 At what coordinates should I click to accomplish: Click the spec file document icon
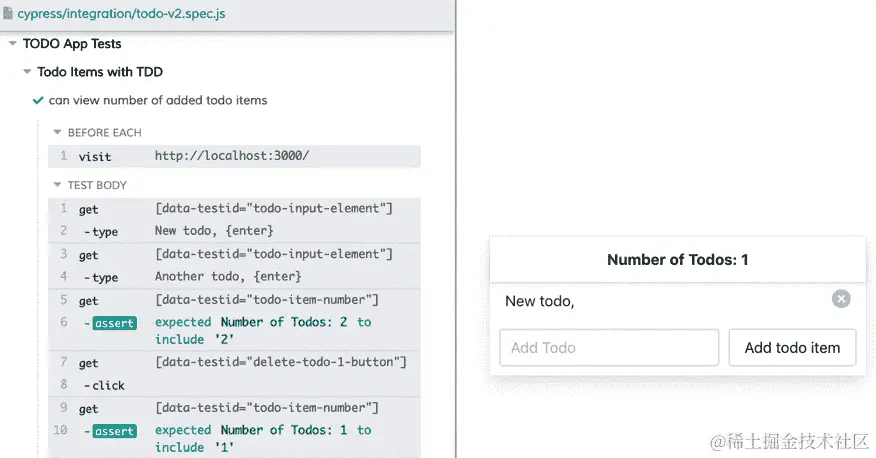coord(8,13)
